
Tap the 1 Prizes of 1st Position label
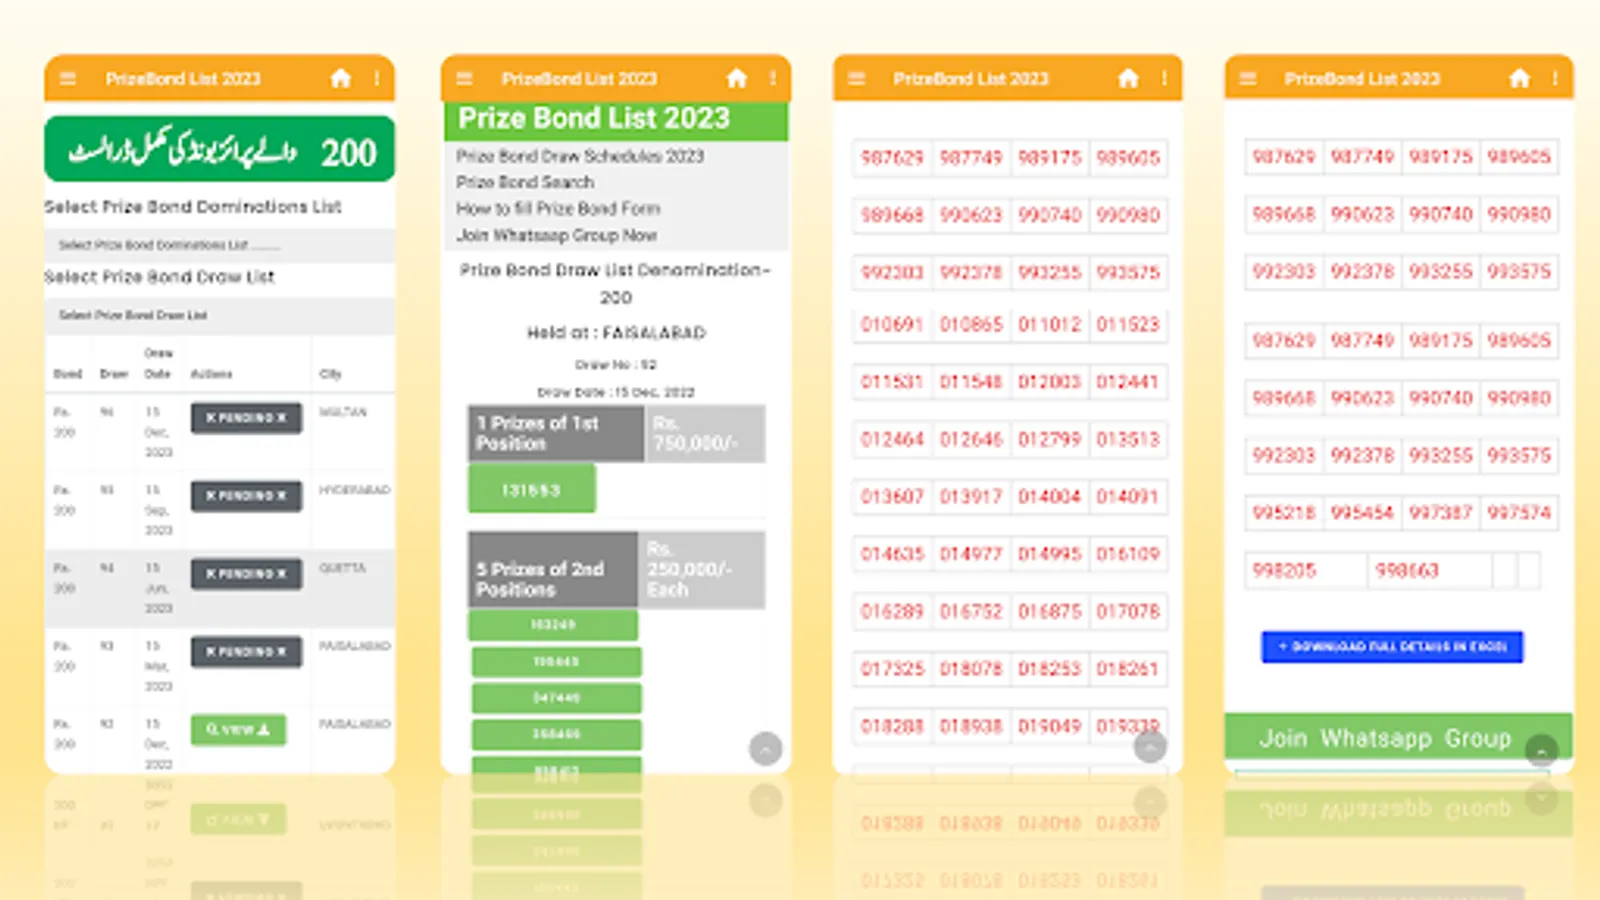tap(556, 433)
